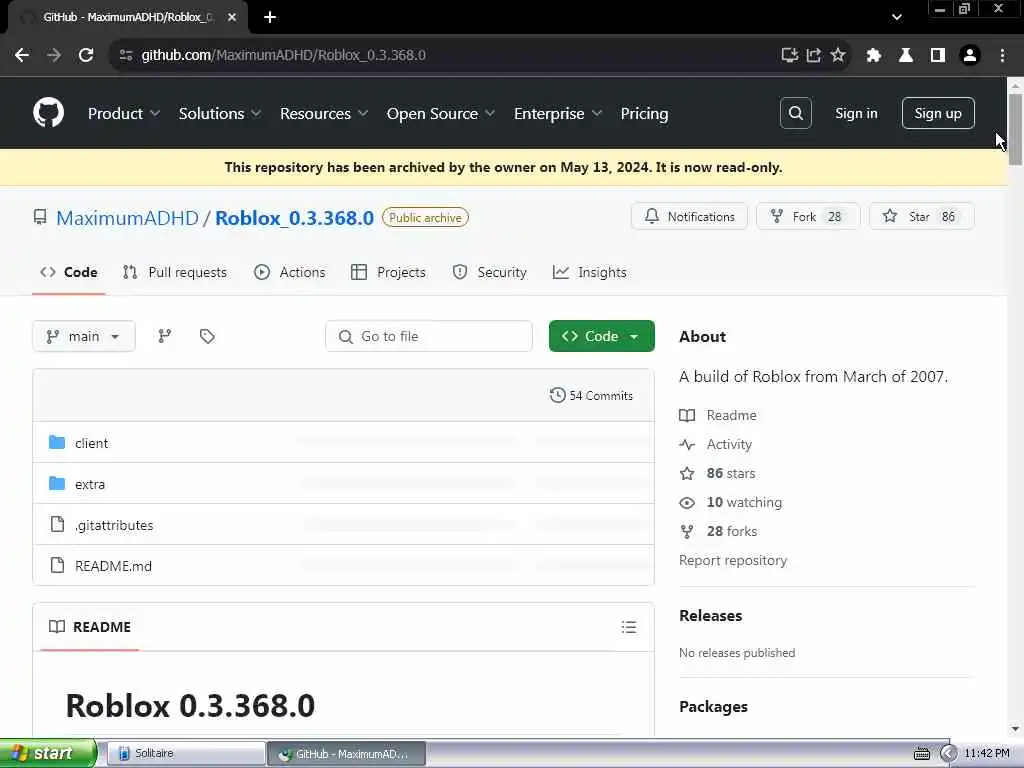
Task: Open the README.md file
Action: [x=114, y=566]
